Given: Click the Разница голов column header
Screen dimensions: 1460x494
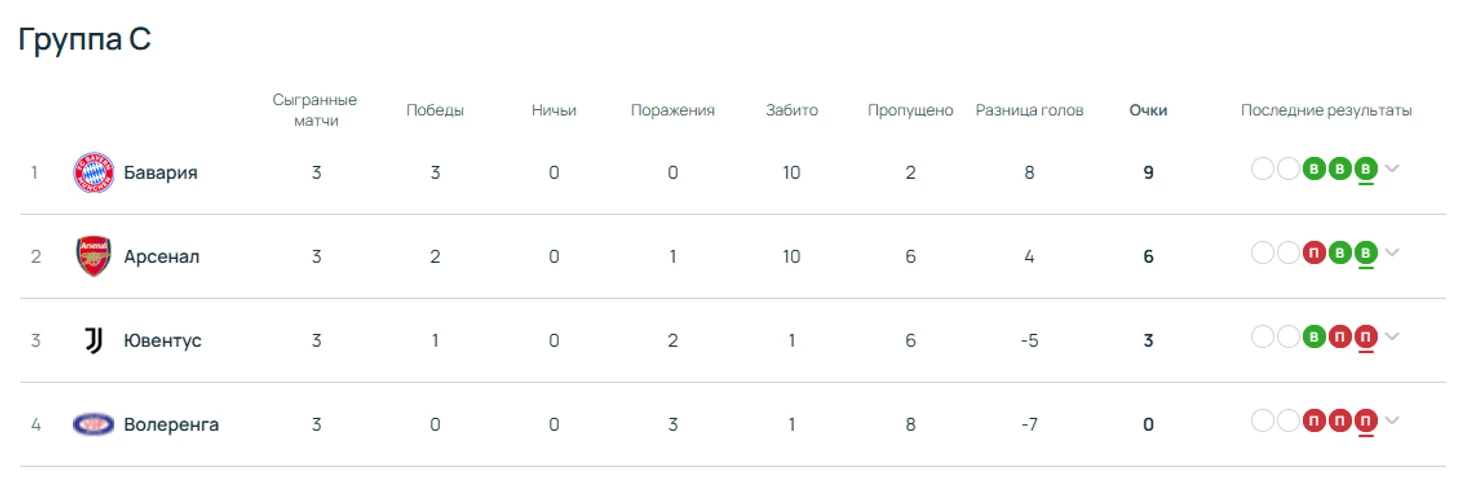Looking at the screenshot, I should pyautogui.click(x=1029, y=110).
